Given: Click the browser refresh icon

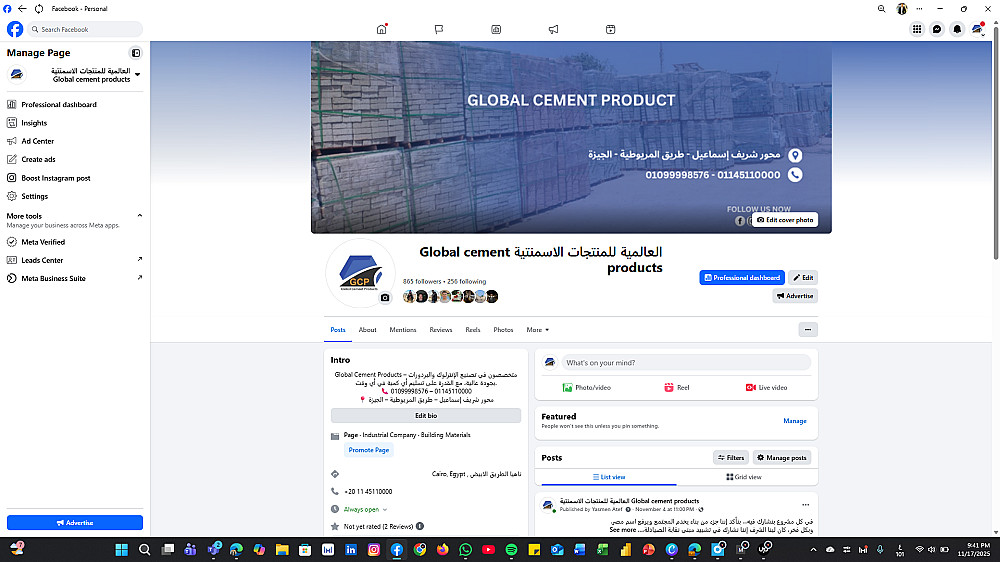Looking at the screenshot, I should (x=39, y=9).
